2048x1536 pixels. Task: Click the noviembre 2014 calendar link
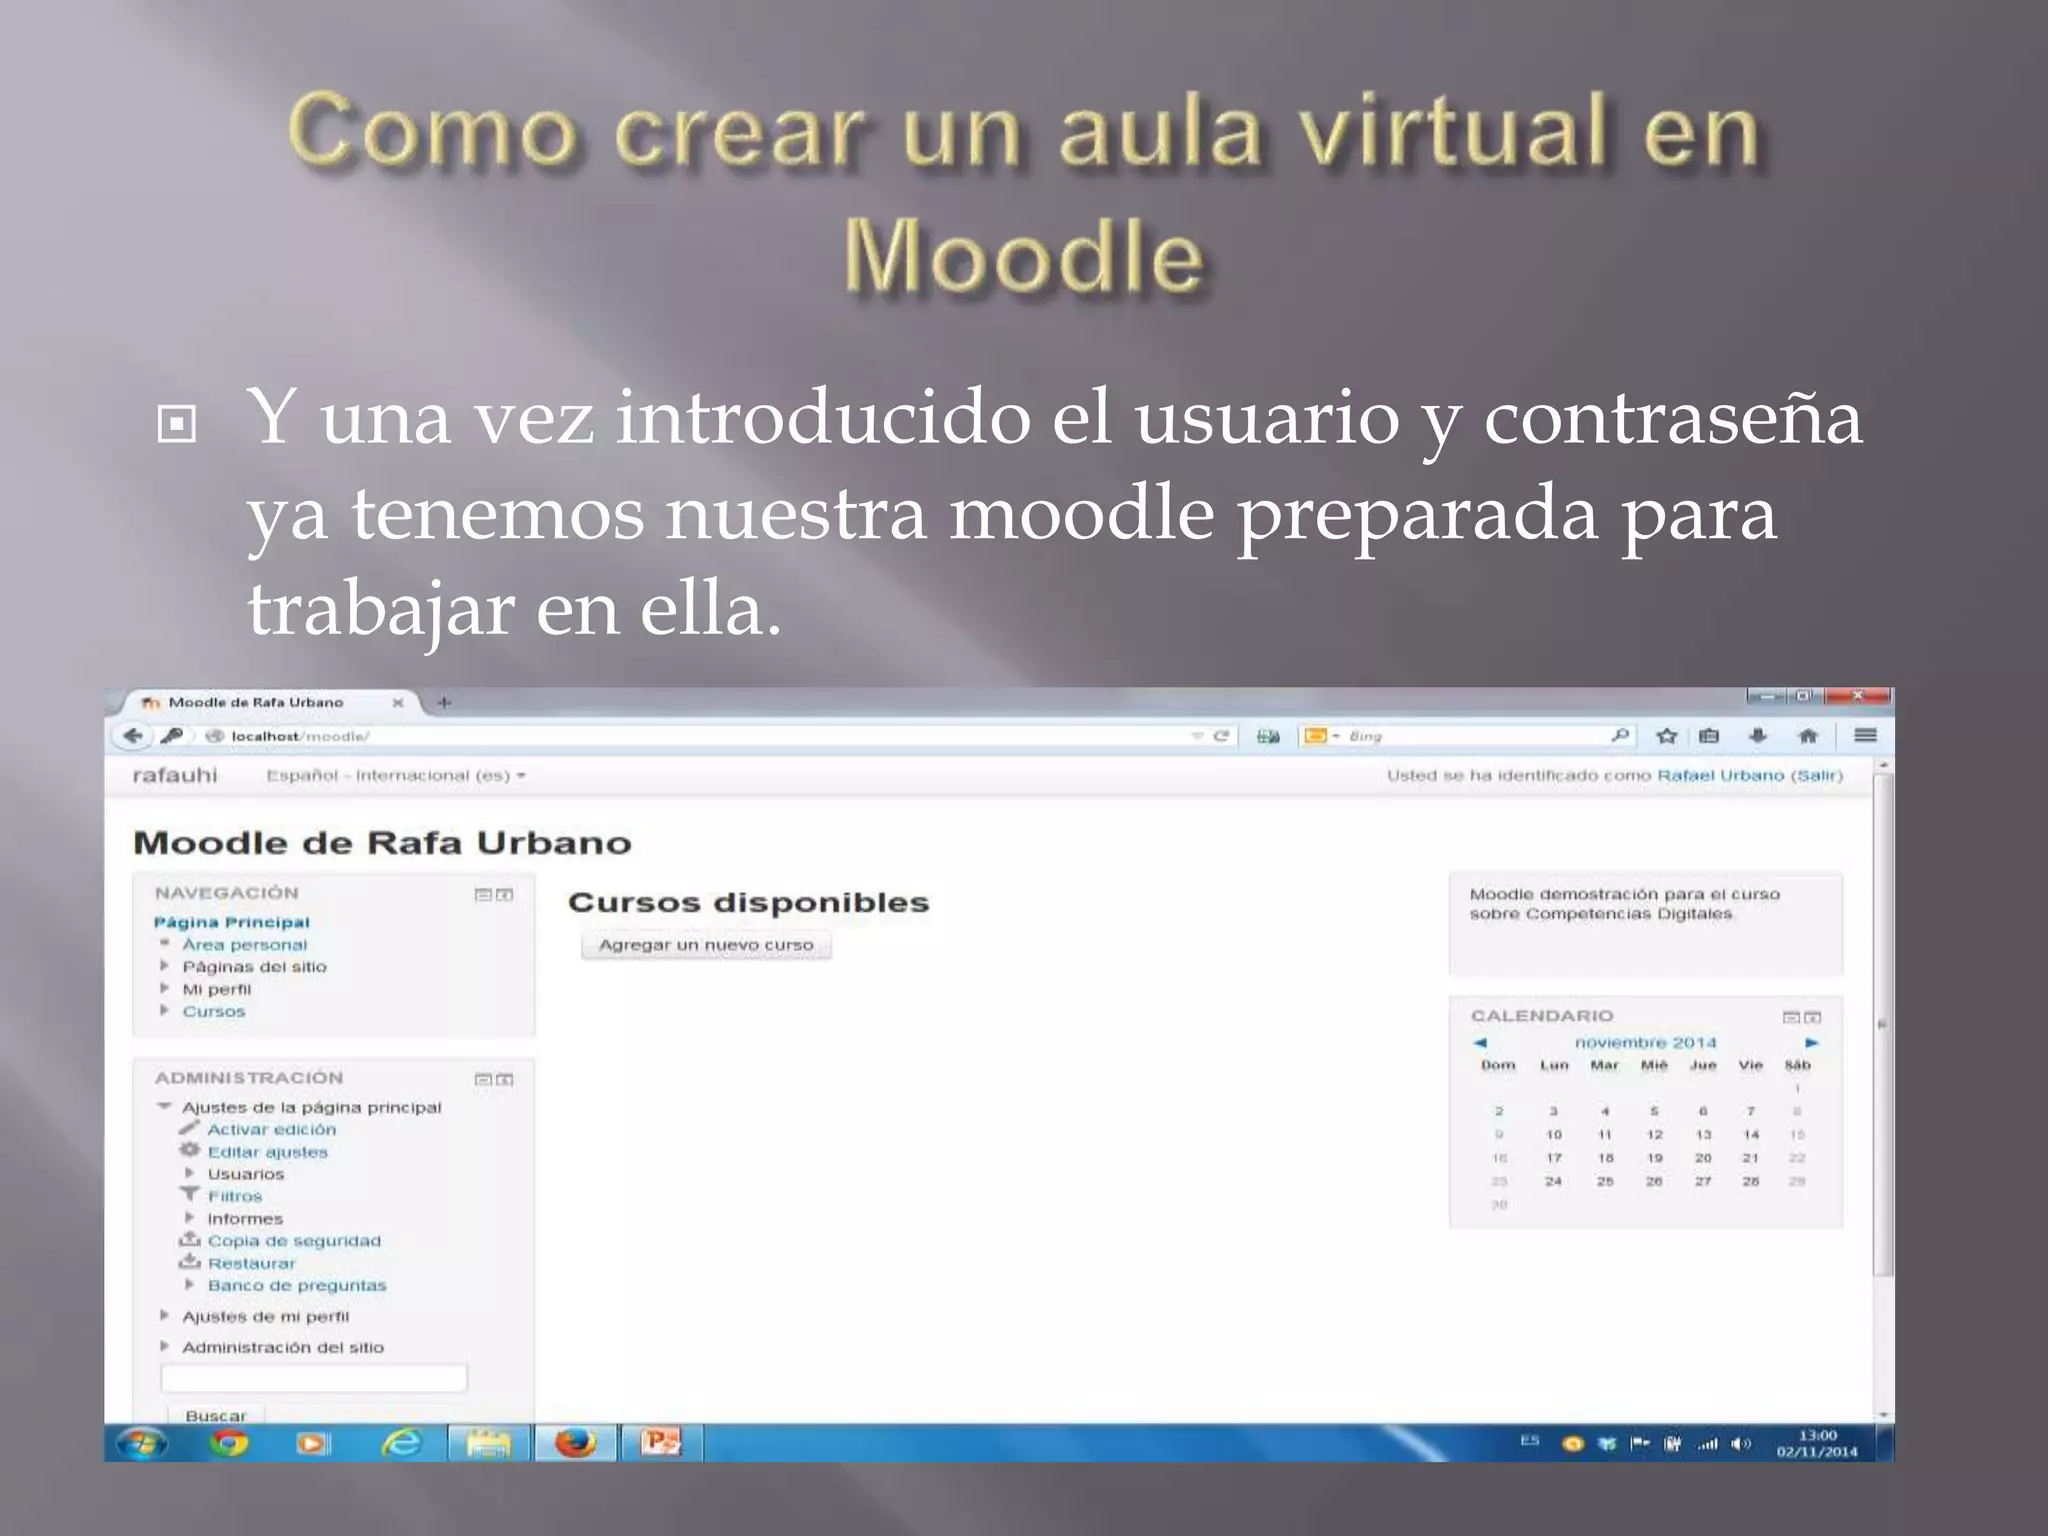click(1646, 1043)
